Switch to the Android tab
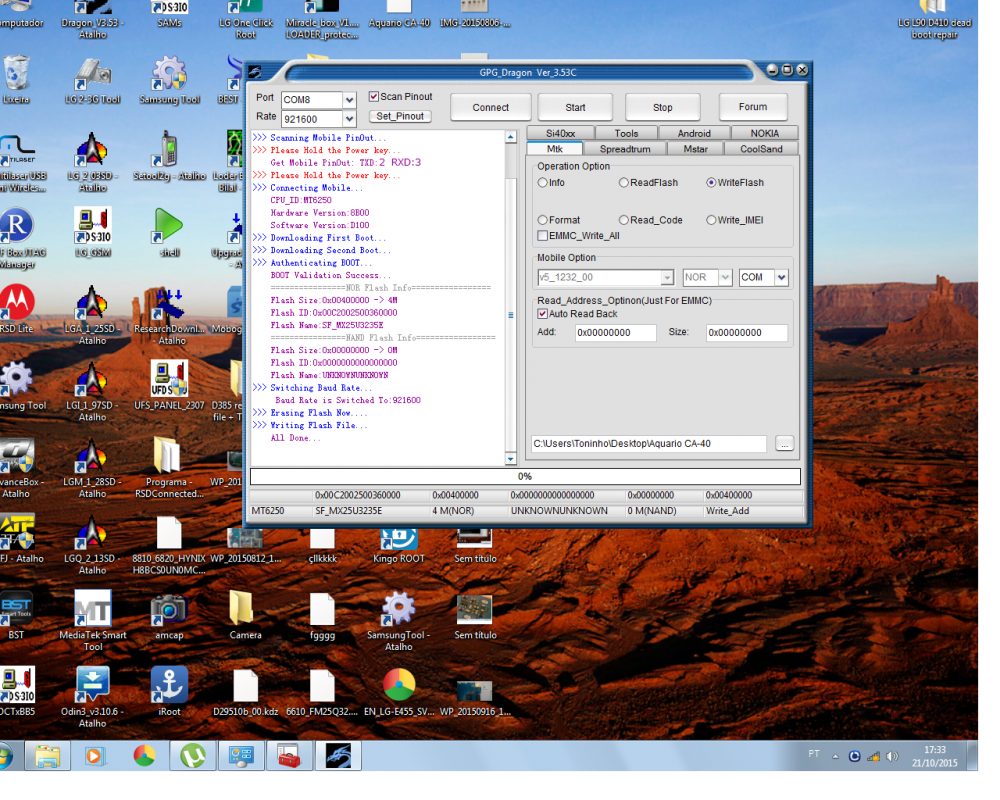 pyautogui.click(x=694, y=133)
